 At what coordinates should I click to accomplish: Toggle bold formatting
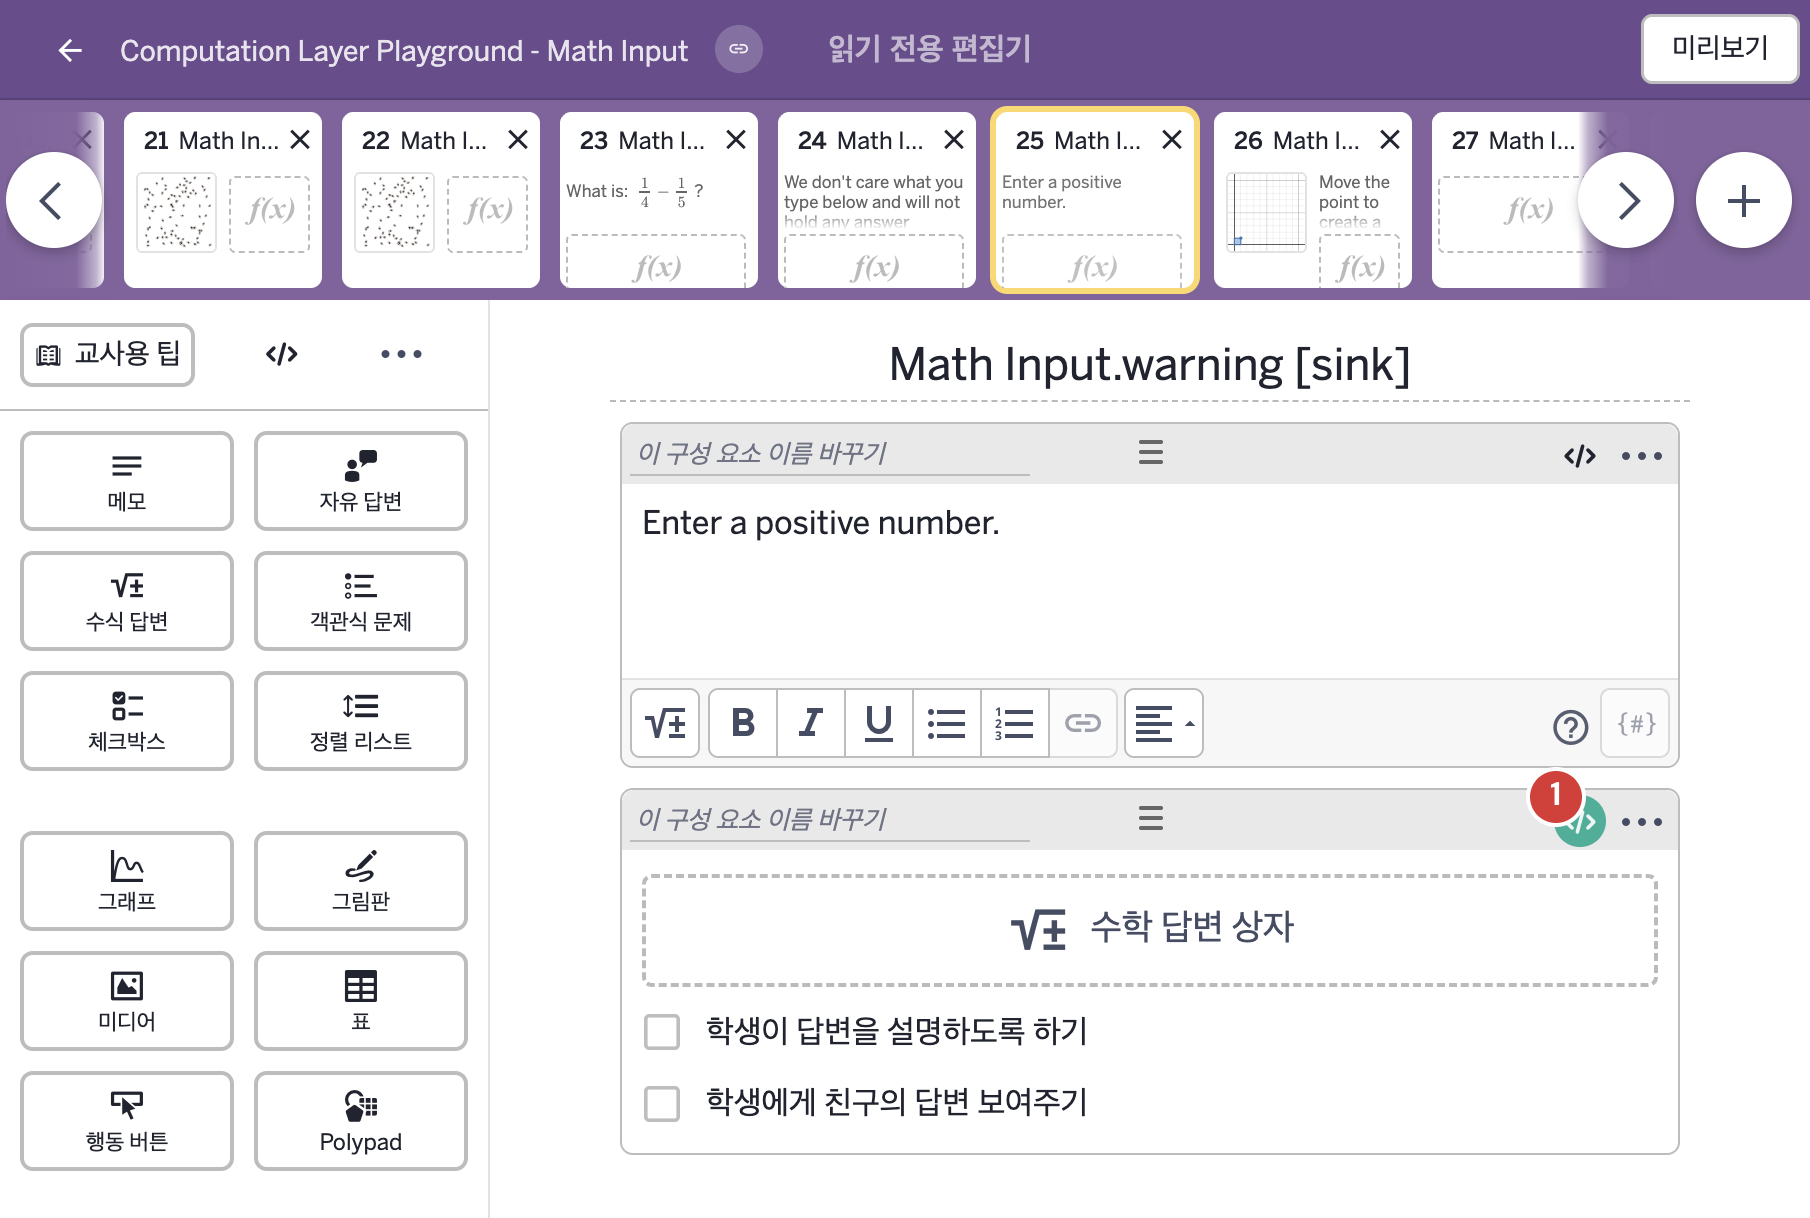coord(743,723)
